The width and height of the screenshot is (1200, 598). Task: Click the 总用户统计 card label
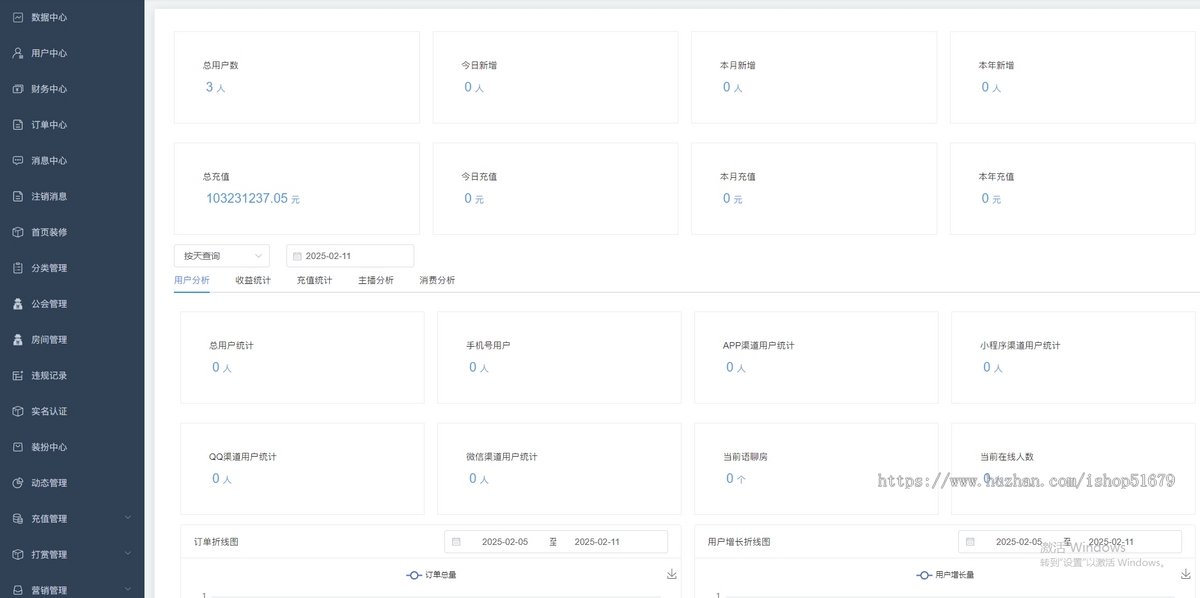tap(232, 345)
